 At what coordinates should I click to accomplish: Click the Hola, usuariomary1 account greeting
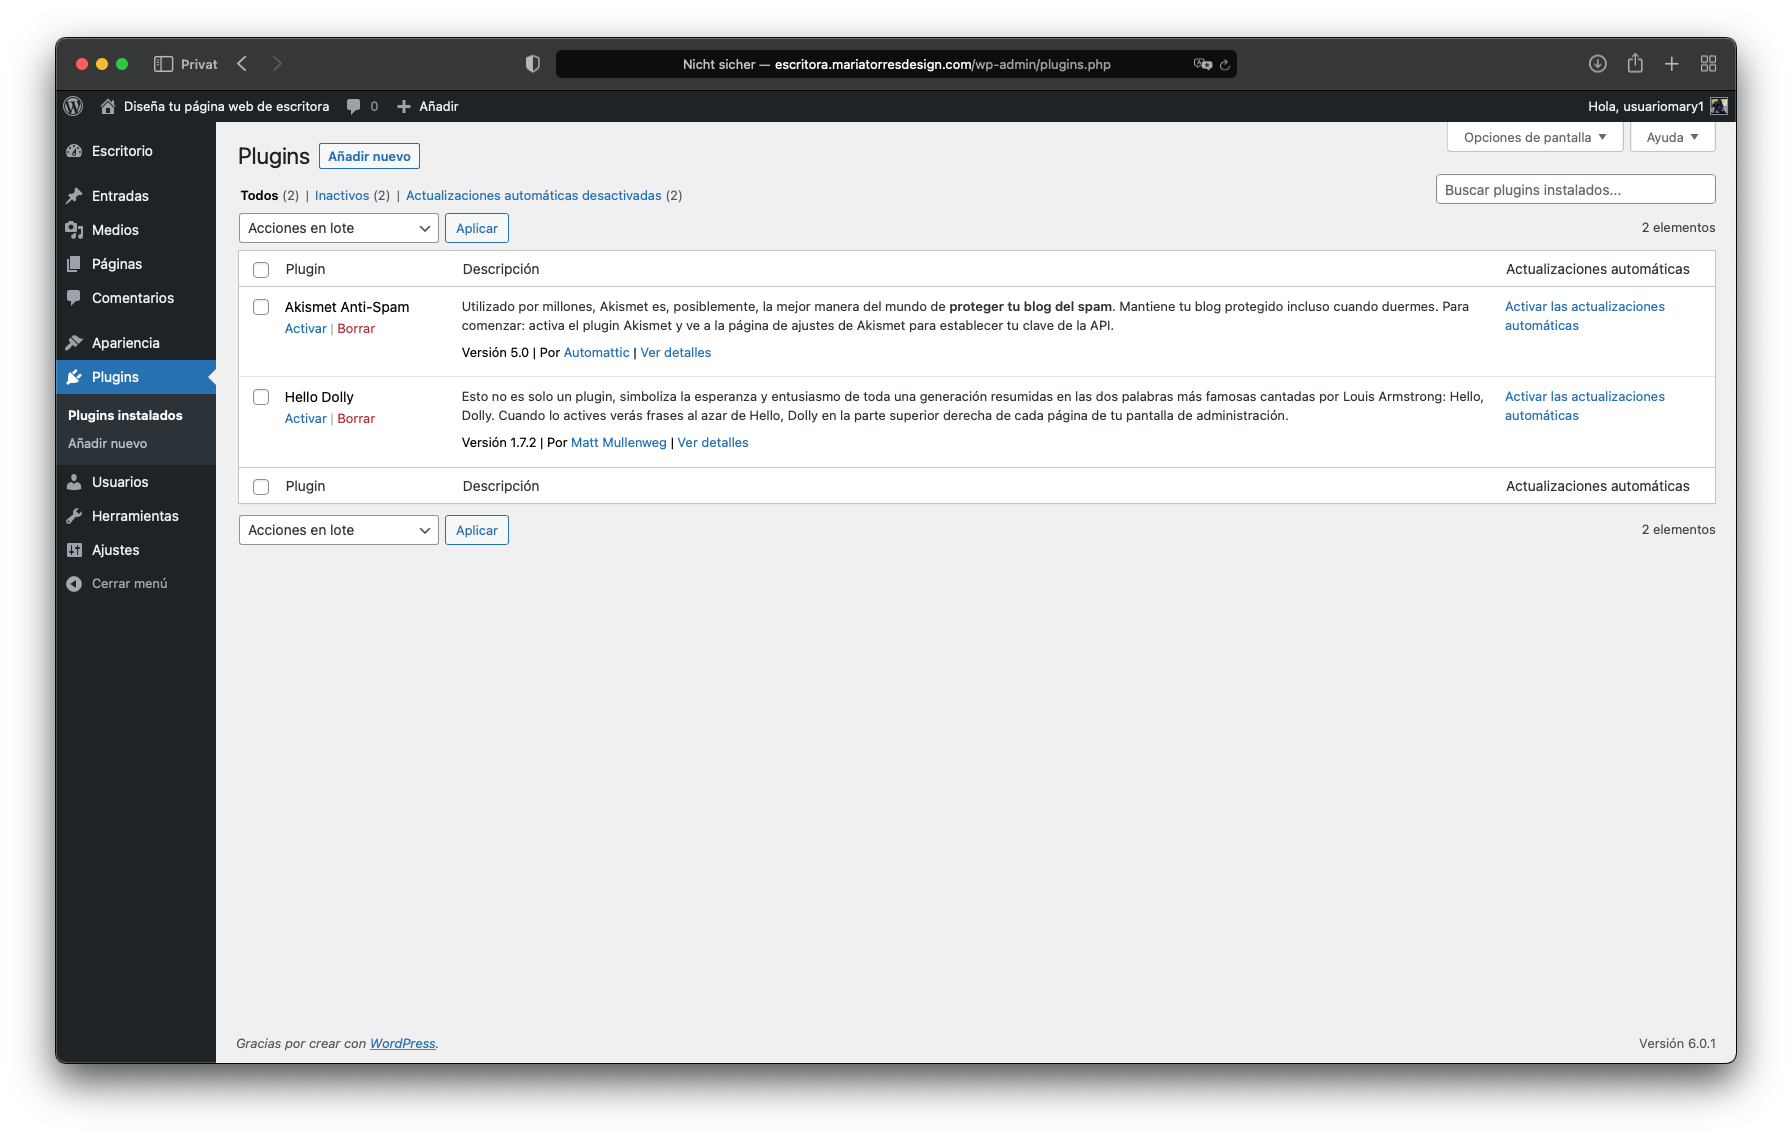coord(1645,106)
